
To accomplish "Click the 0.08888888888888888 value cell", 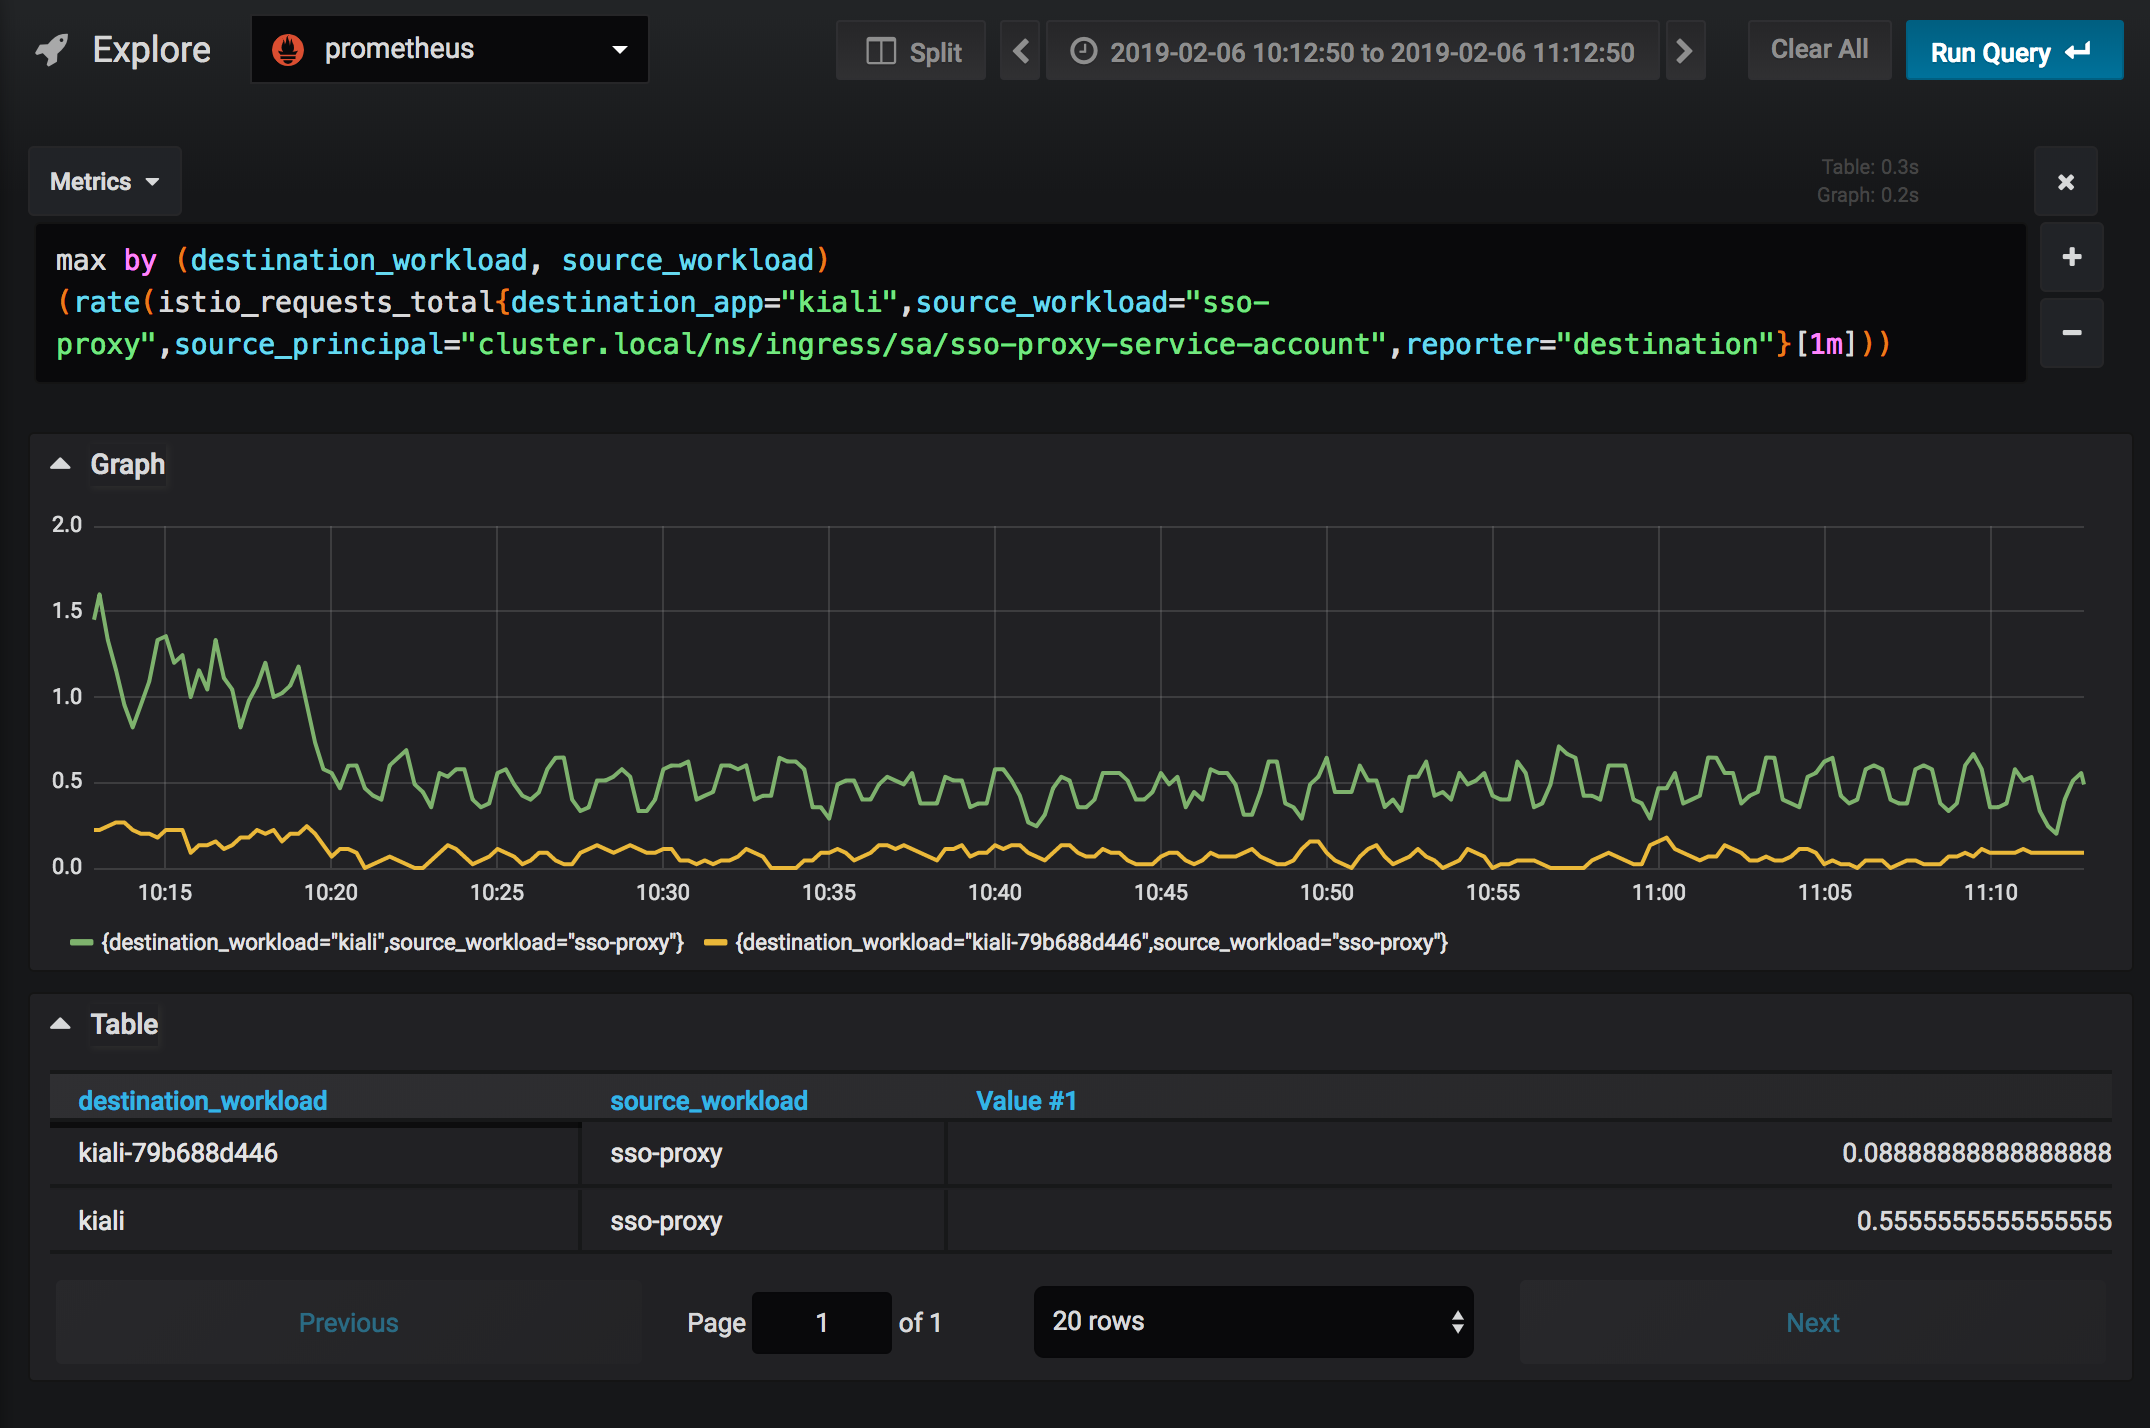I will 1529,1153.
